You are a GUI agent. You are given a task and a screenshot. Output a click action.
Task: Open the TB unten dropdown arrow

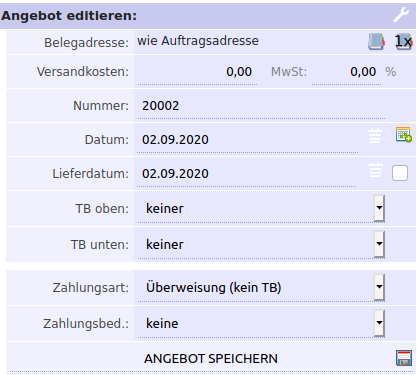point(379,244)
